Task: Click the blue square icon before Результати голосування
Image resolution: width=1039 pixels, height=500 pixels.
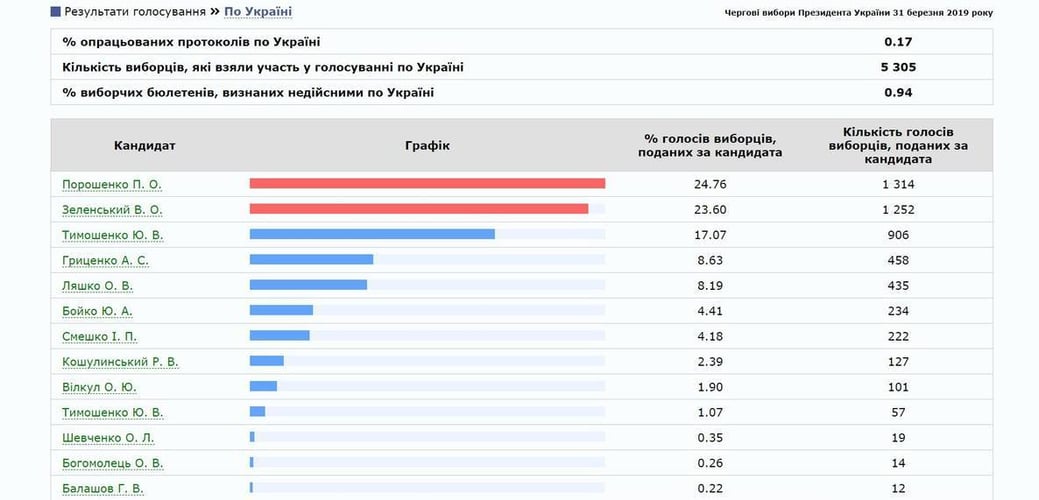Action: point(55,12)
